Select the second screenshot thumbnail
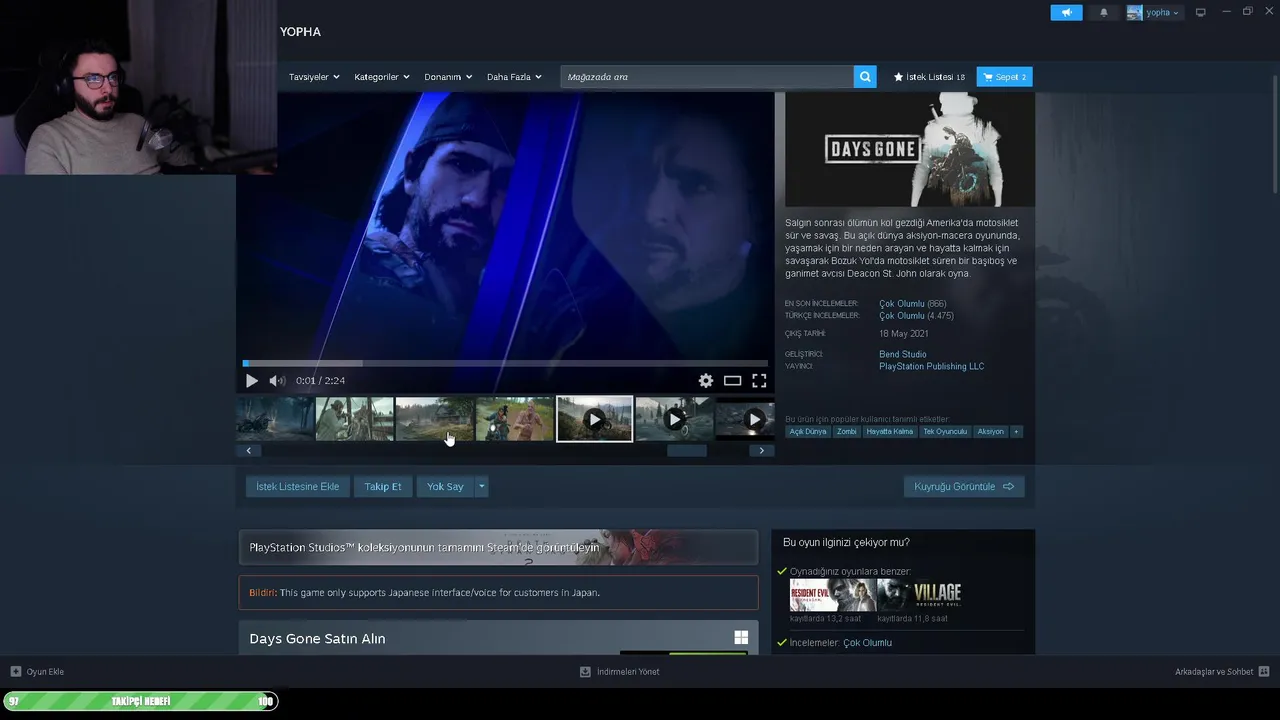This screenshot has height=720, width=1280. (355, 419)
